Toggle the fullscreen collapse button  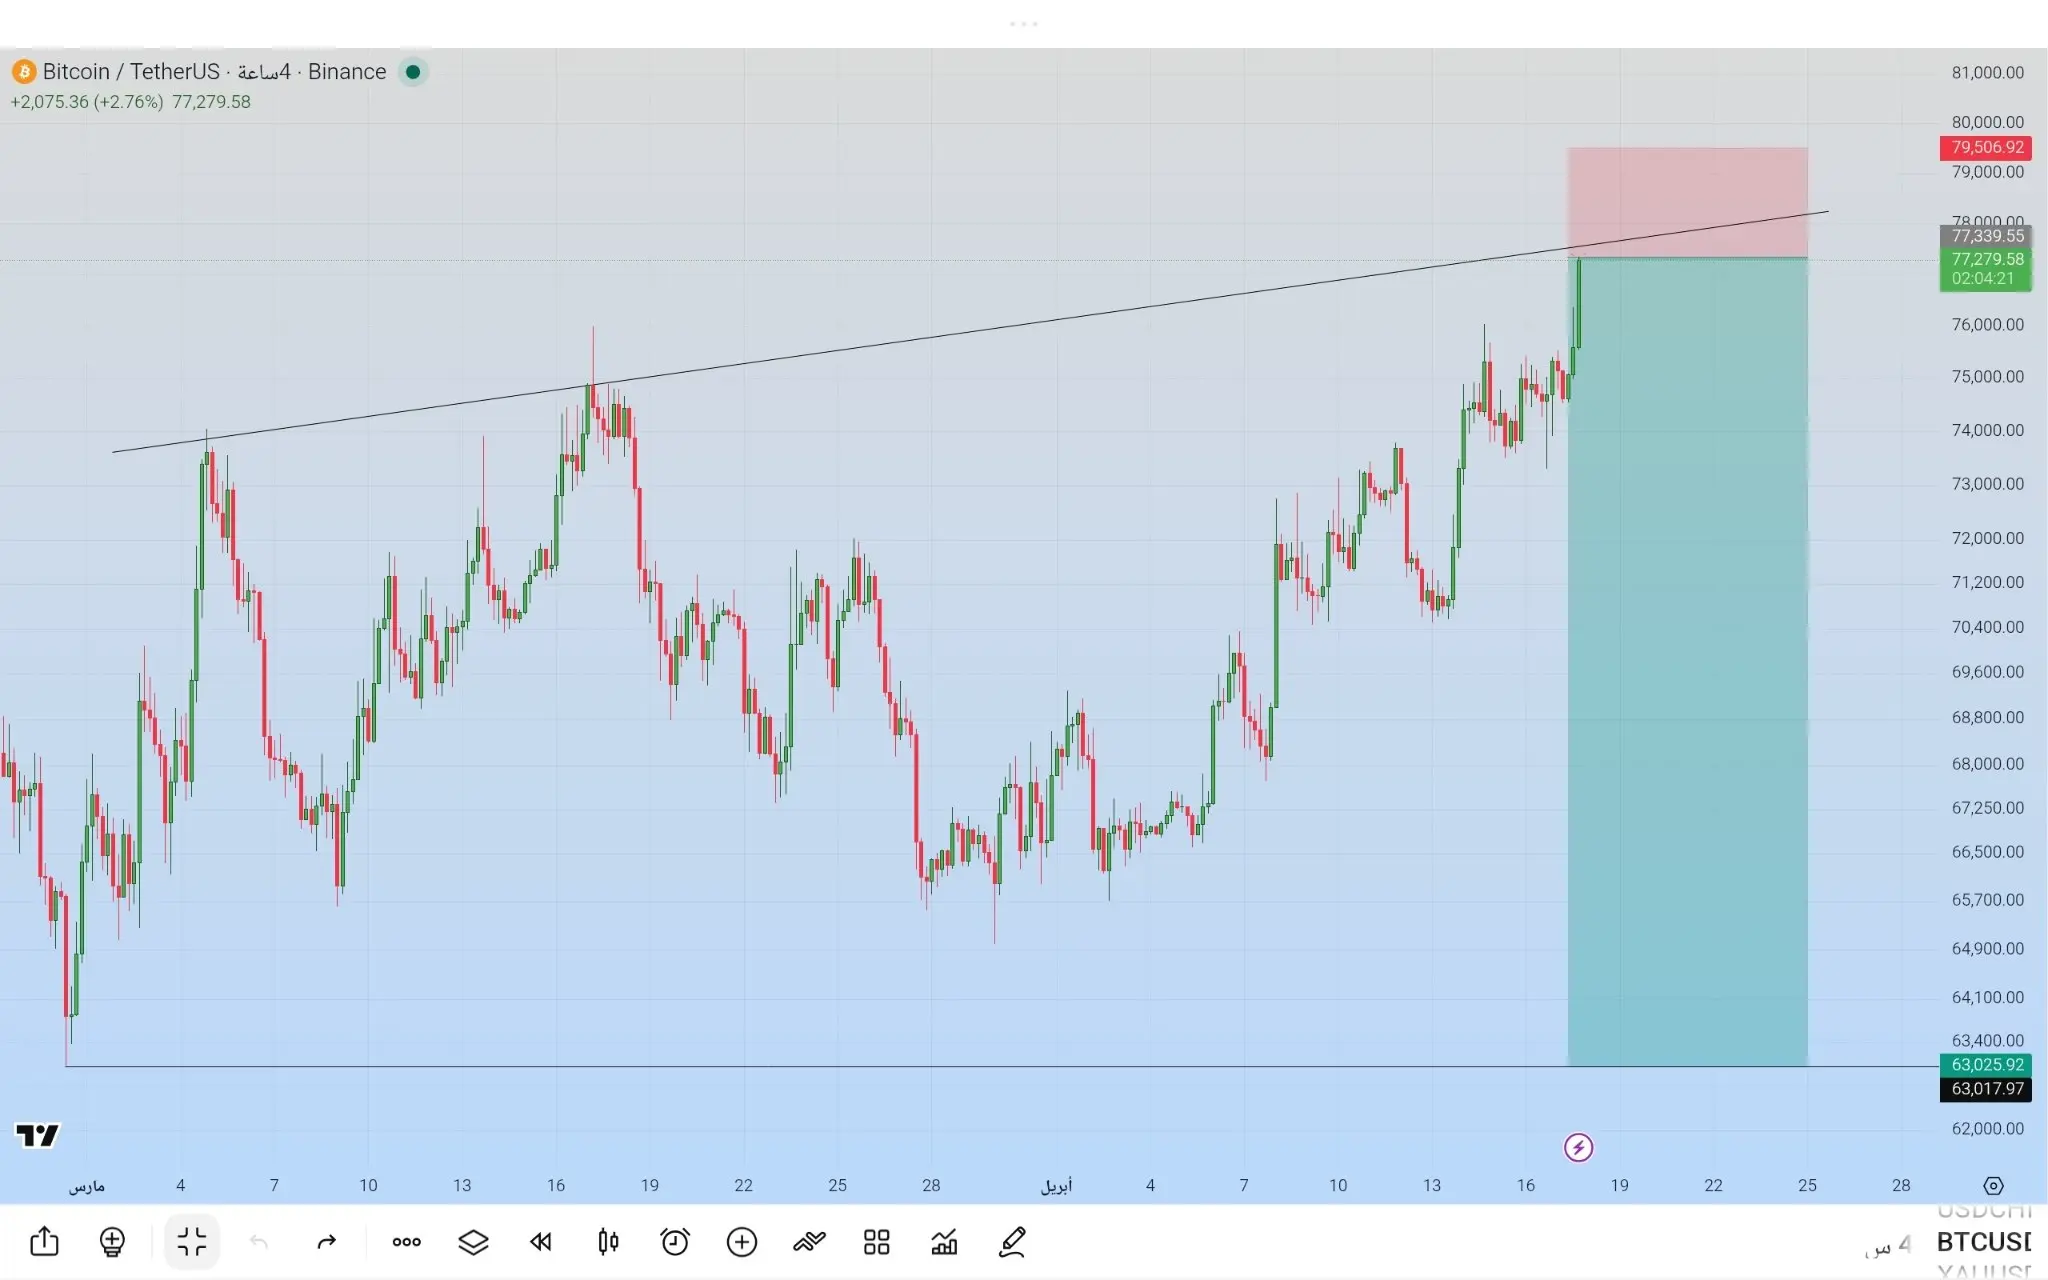pos(191,1242)
